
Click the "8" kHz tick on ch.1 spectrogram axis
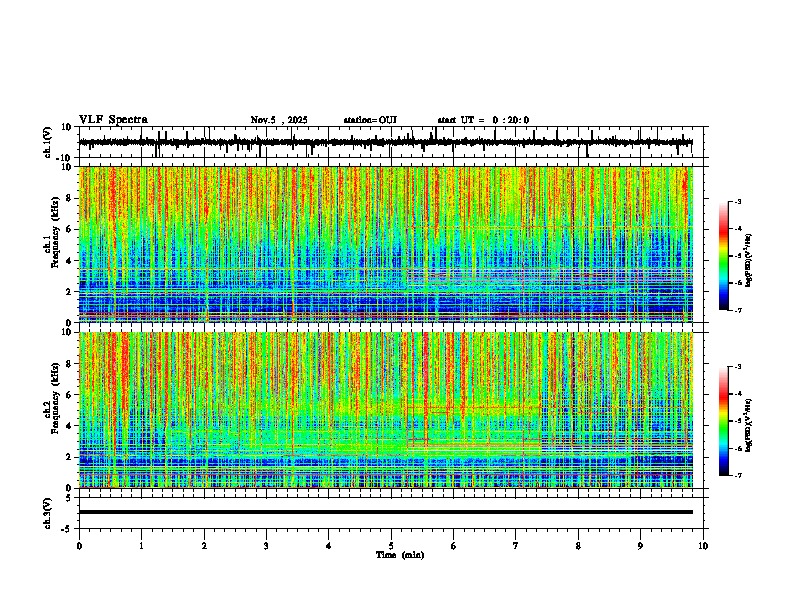(x=70, y=198)
